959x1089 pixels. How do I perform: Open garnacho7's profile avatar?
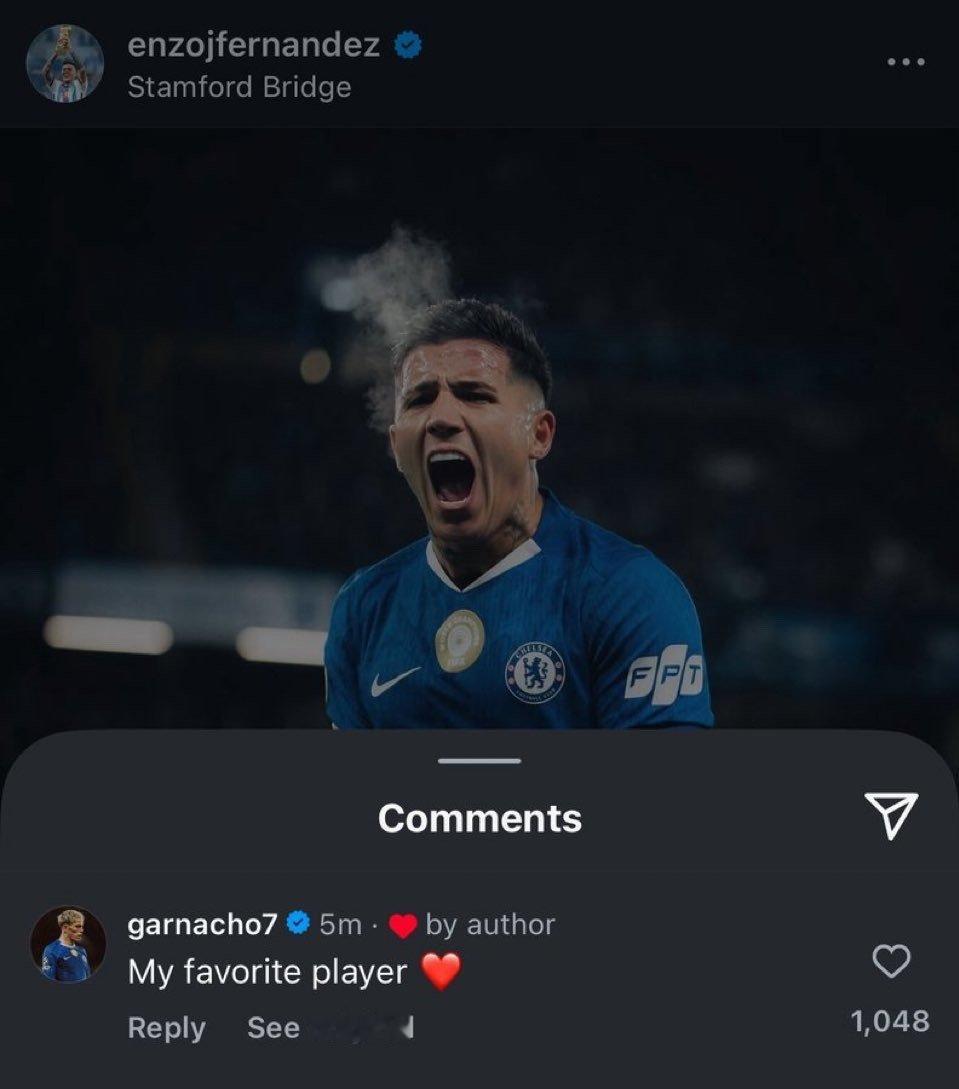68,944
